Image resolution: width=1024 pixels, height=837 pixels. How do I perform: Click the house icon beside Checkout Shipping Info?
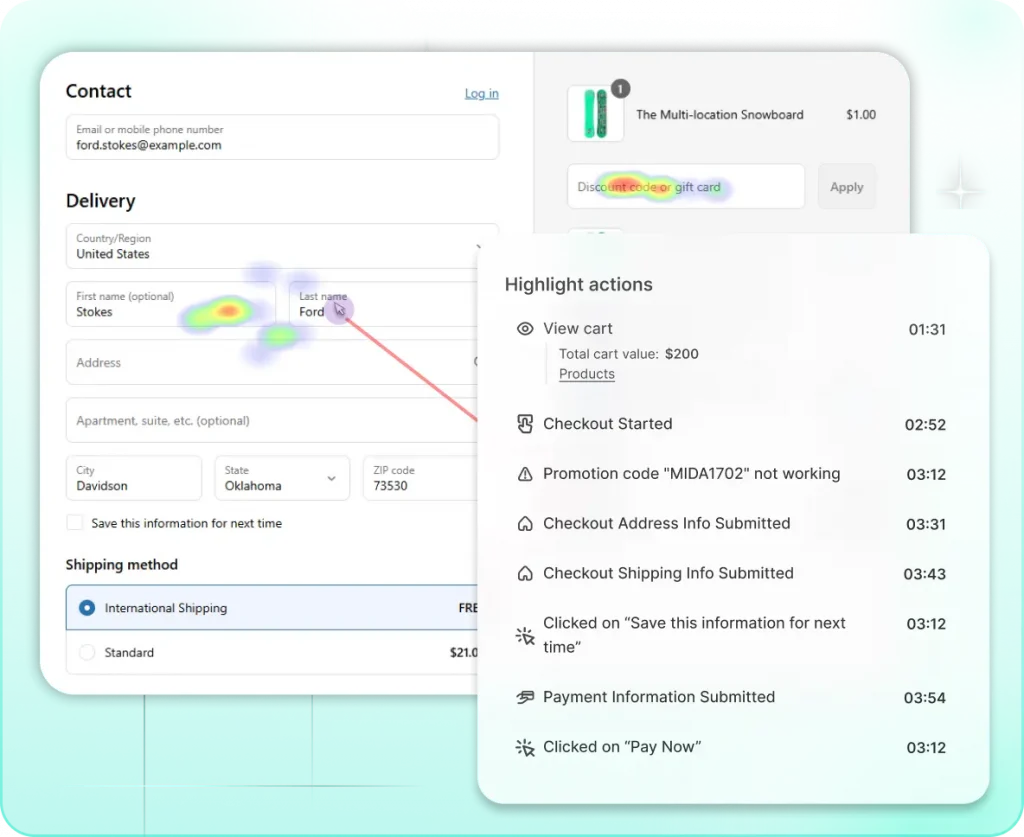click(x=525, y=574)
